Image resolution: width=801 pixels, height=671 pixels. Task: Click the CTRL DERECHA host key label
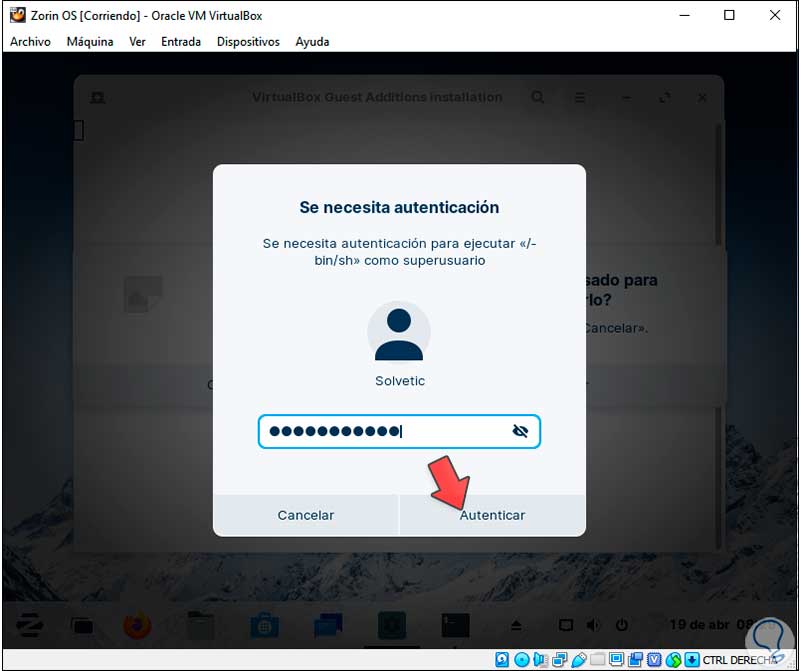pyautogui.click(x=739, y=660)
